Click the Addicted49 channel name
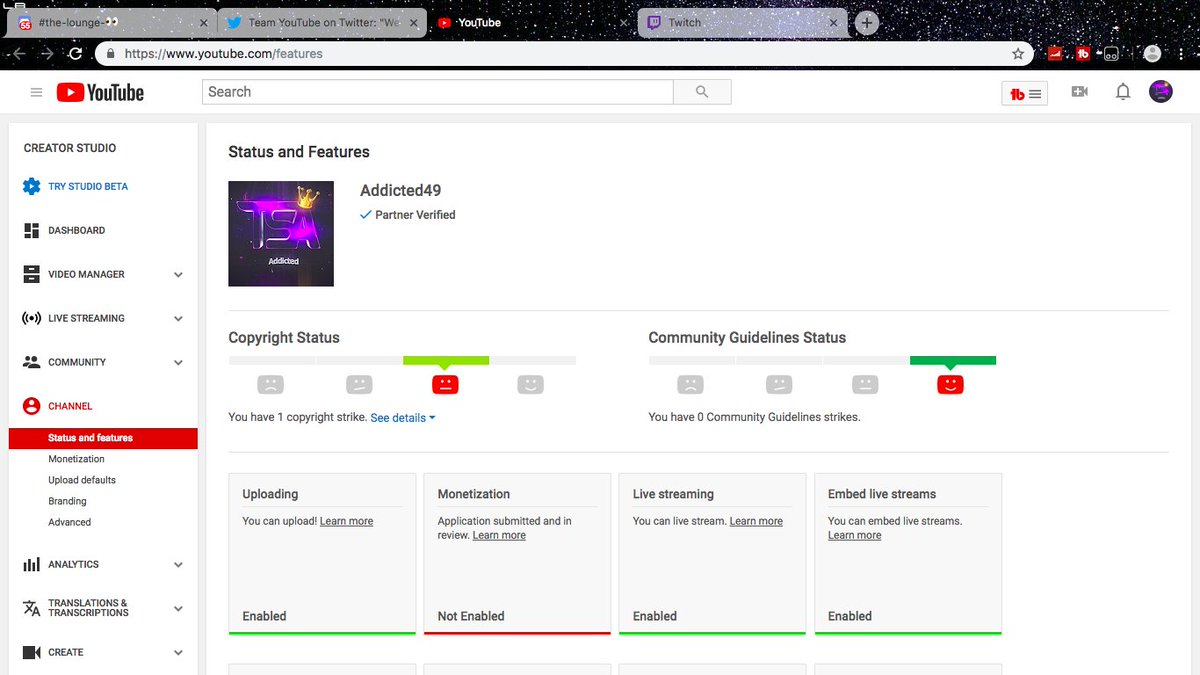Viewport: 1200px width, 675px height. [400, 190]
